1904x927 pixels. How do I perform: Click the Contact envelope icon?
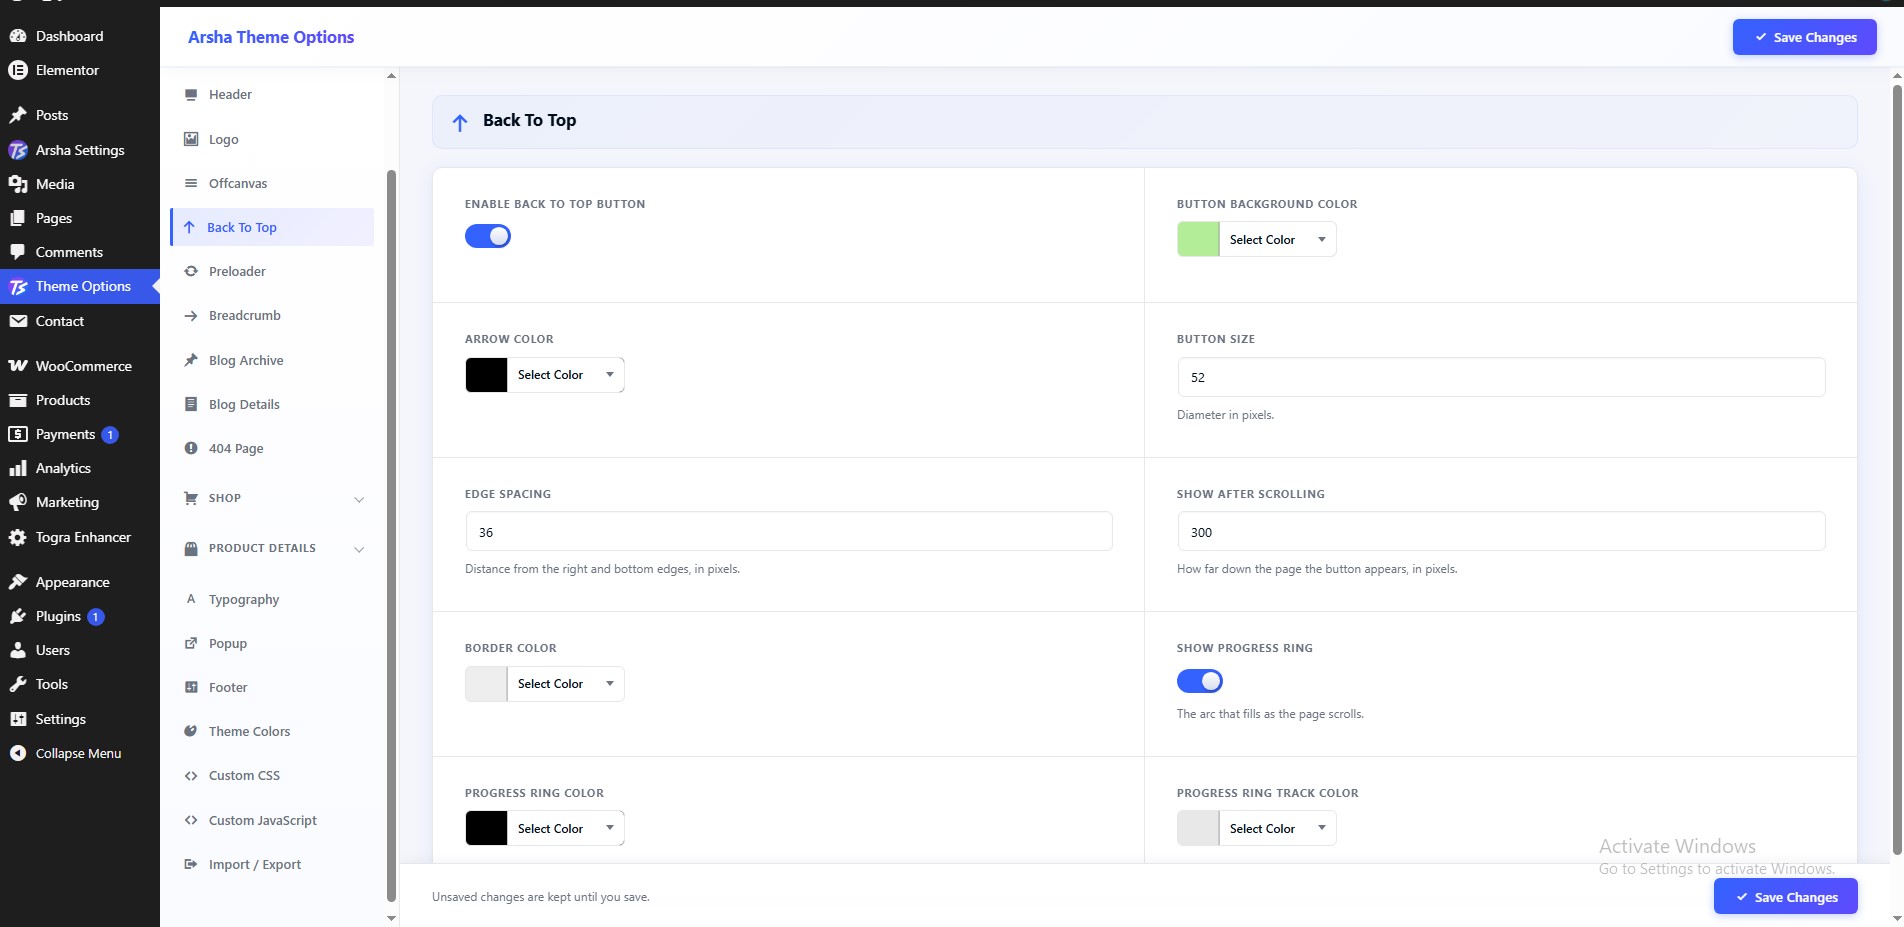point(18,321)
